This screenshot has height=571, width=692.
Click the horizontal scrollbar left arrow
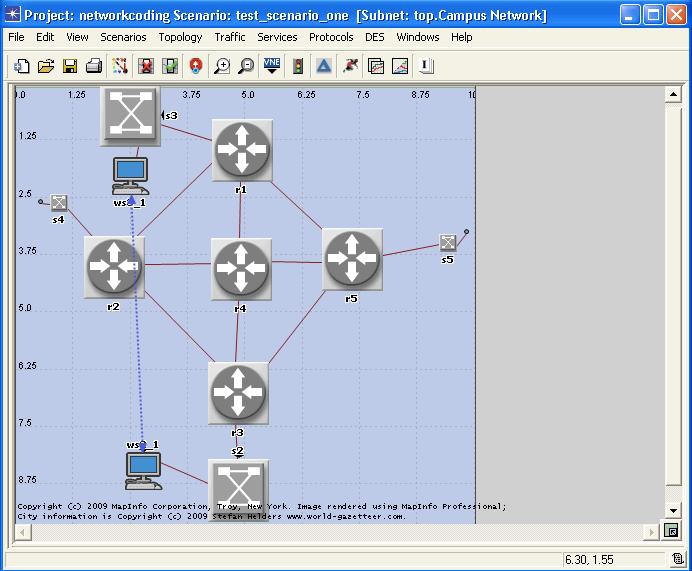tap(22, 532)
